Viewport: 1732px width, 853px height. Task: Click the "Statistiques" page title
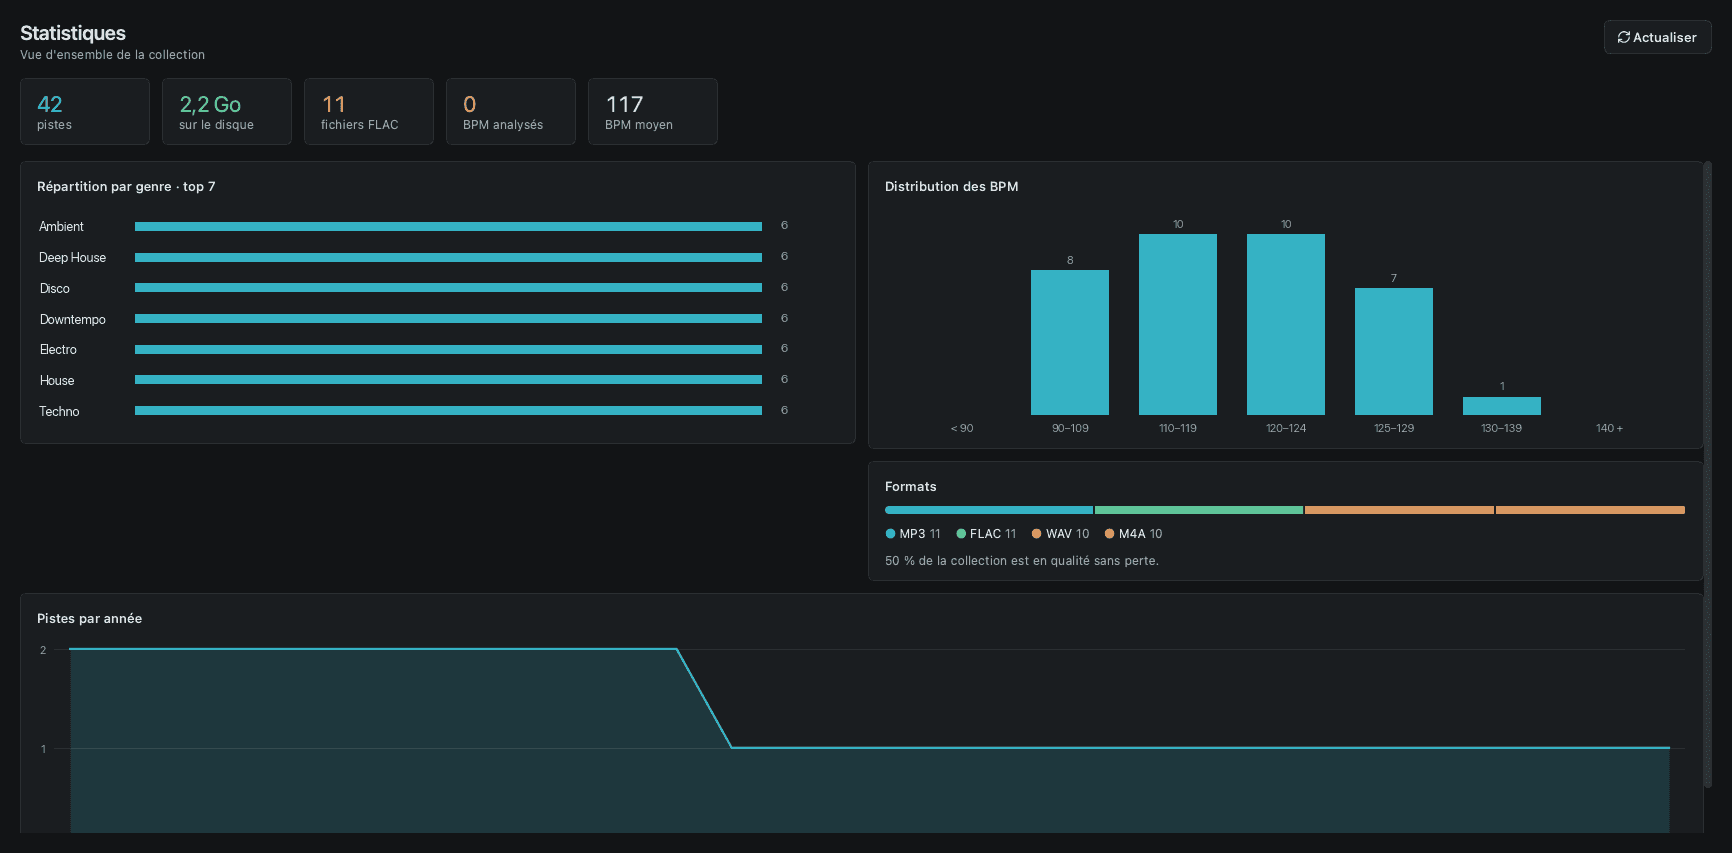tap(73, 33)
